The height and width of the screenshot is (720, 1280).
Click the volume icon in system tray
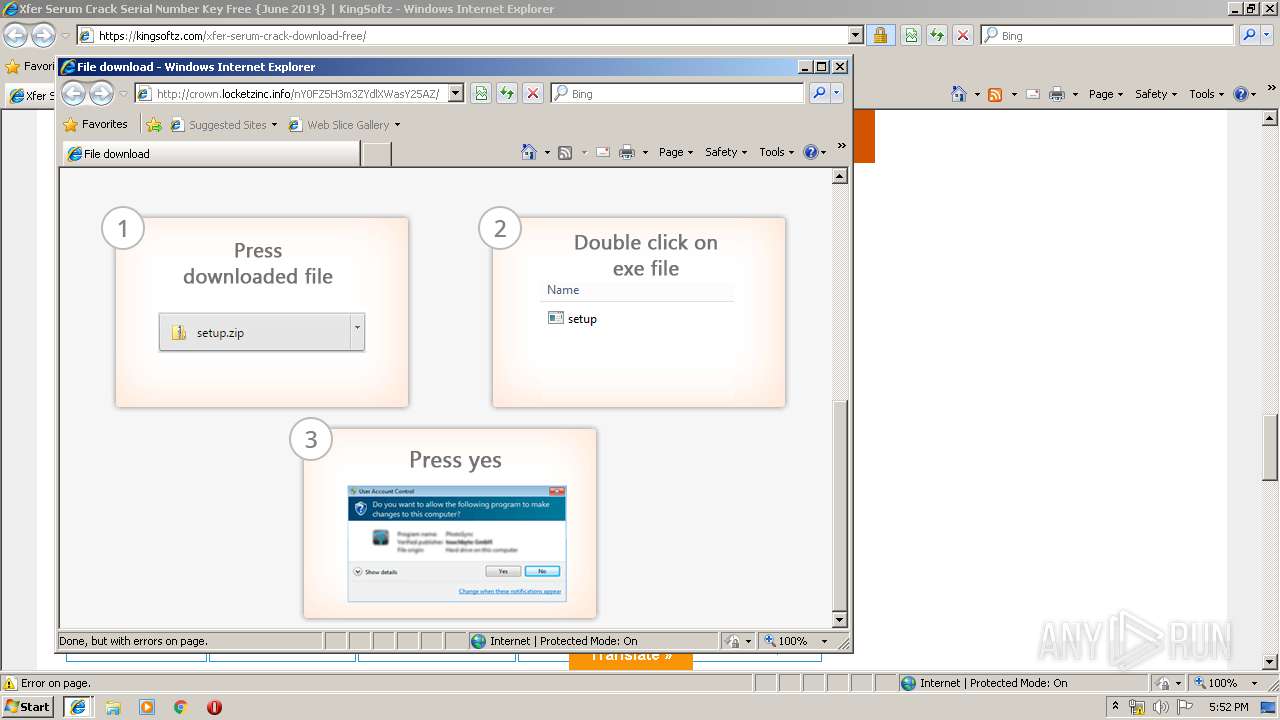point(1160,707)
